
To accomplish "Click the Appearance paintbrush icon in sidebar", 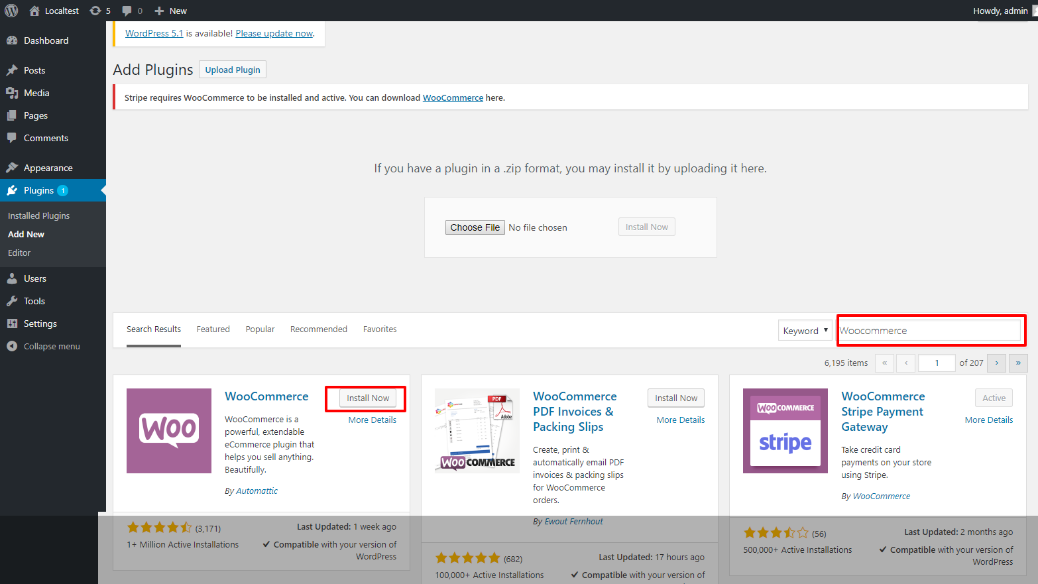I will tap(12, 168).
